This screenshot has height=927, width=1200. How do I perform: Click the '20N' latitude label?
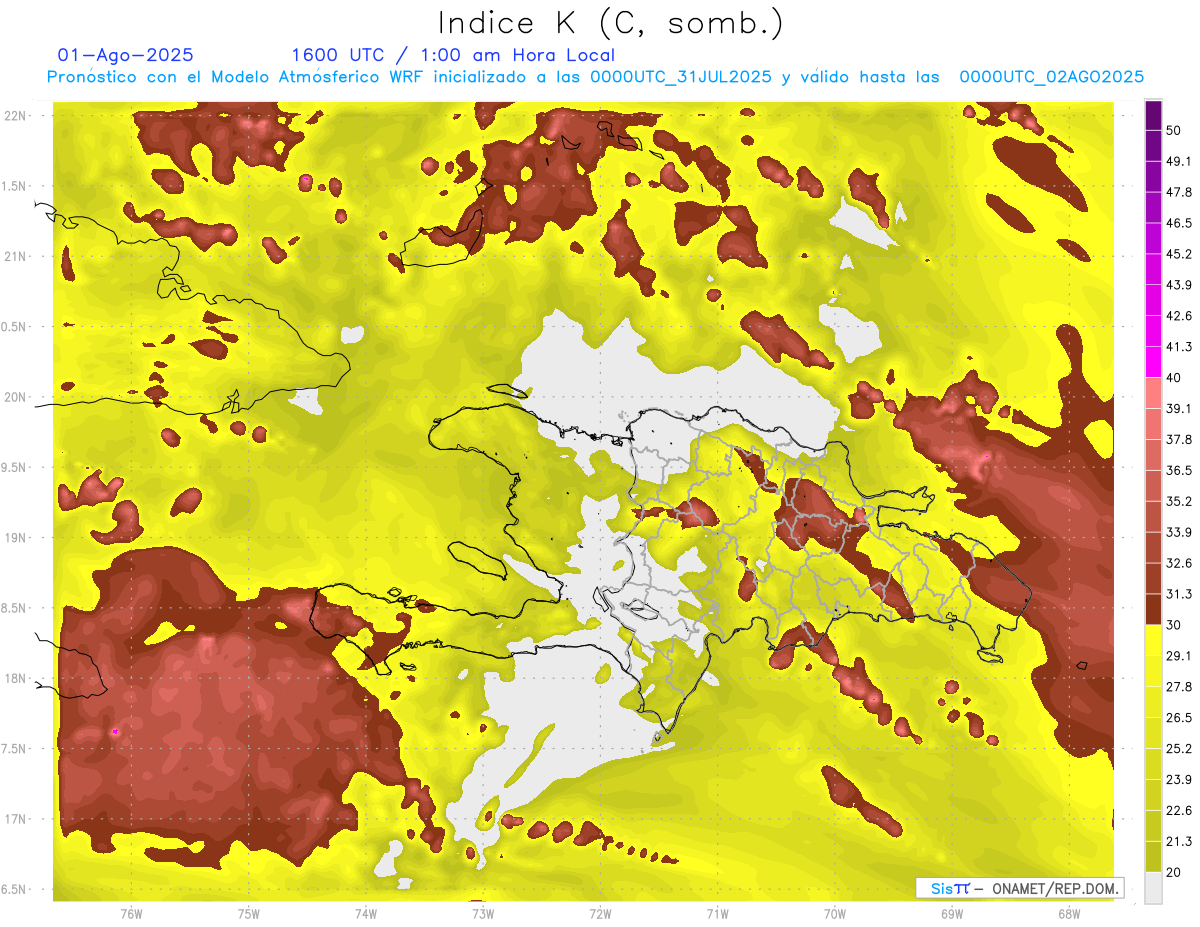coord(16,397)
